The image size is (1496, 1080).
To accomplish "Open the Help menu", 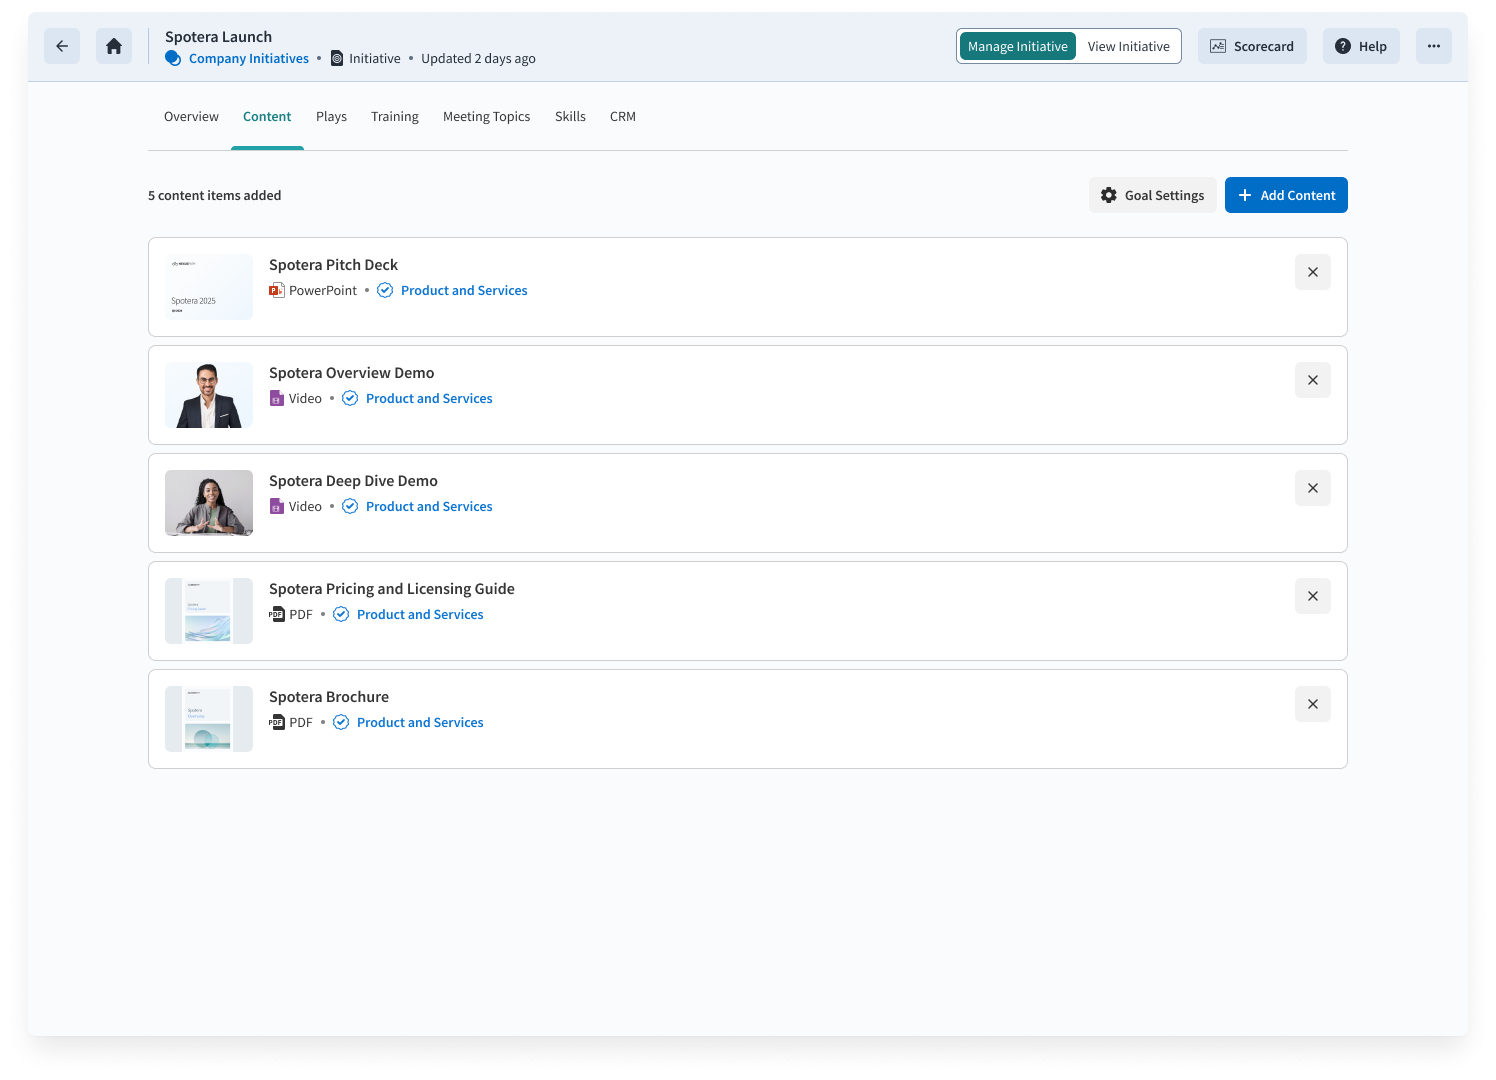I will click(1361, 46).
